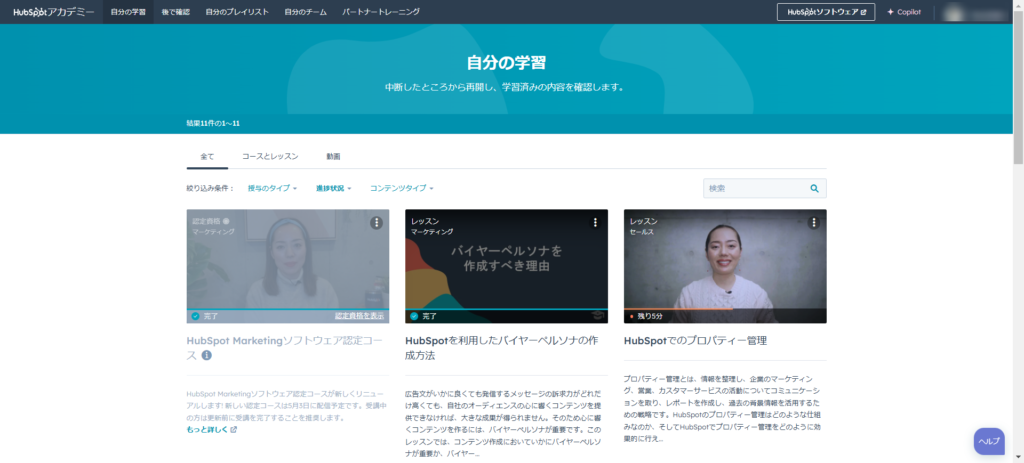1024x463 pixels.
Task: Open the user account menu in the top bar
Action: tap(978, 12)
